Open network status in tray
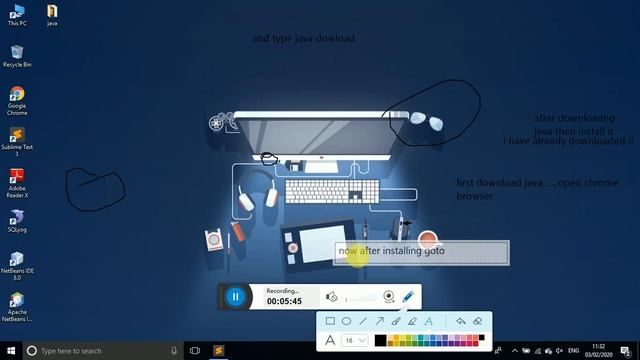 pyautogui.click(x=538, y=351)
